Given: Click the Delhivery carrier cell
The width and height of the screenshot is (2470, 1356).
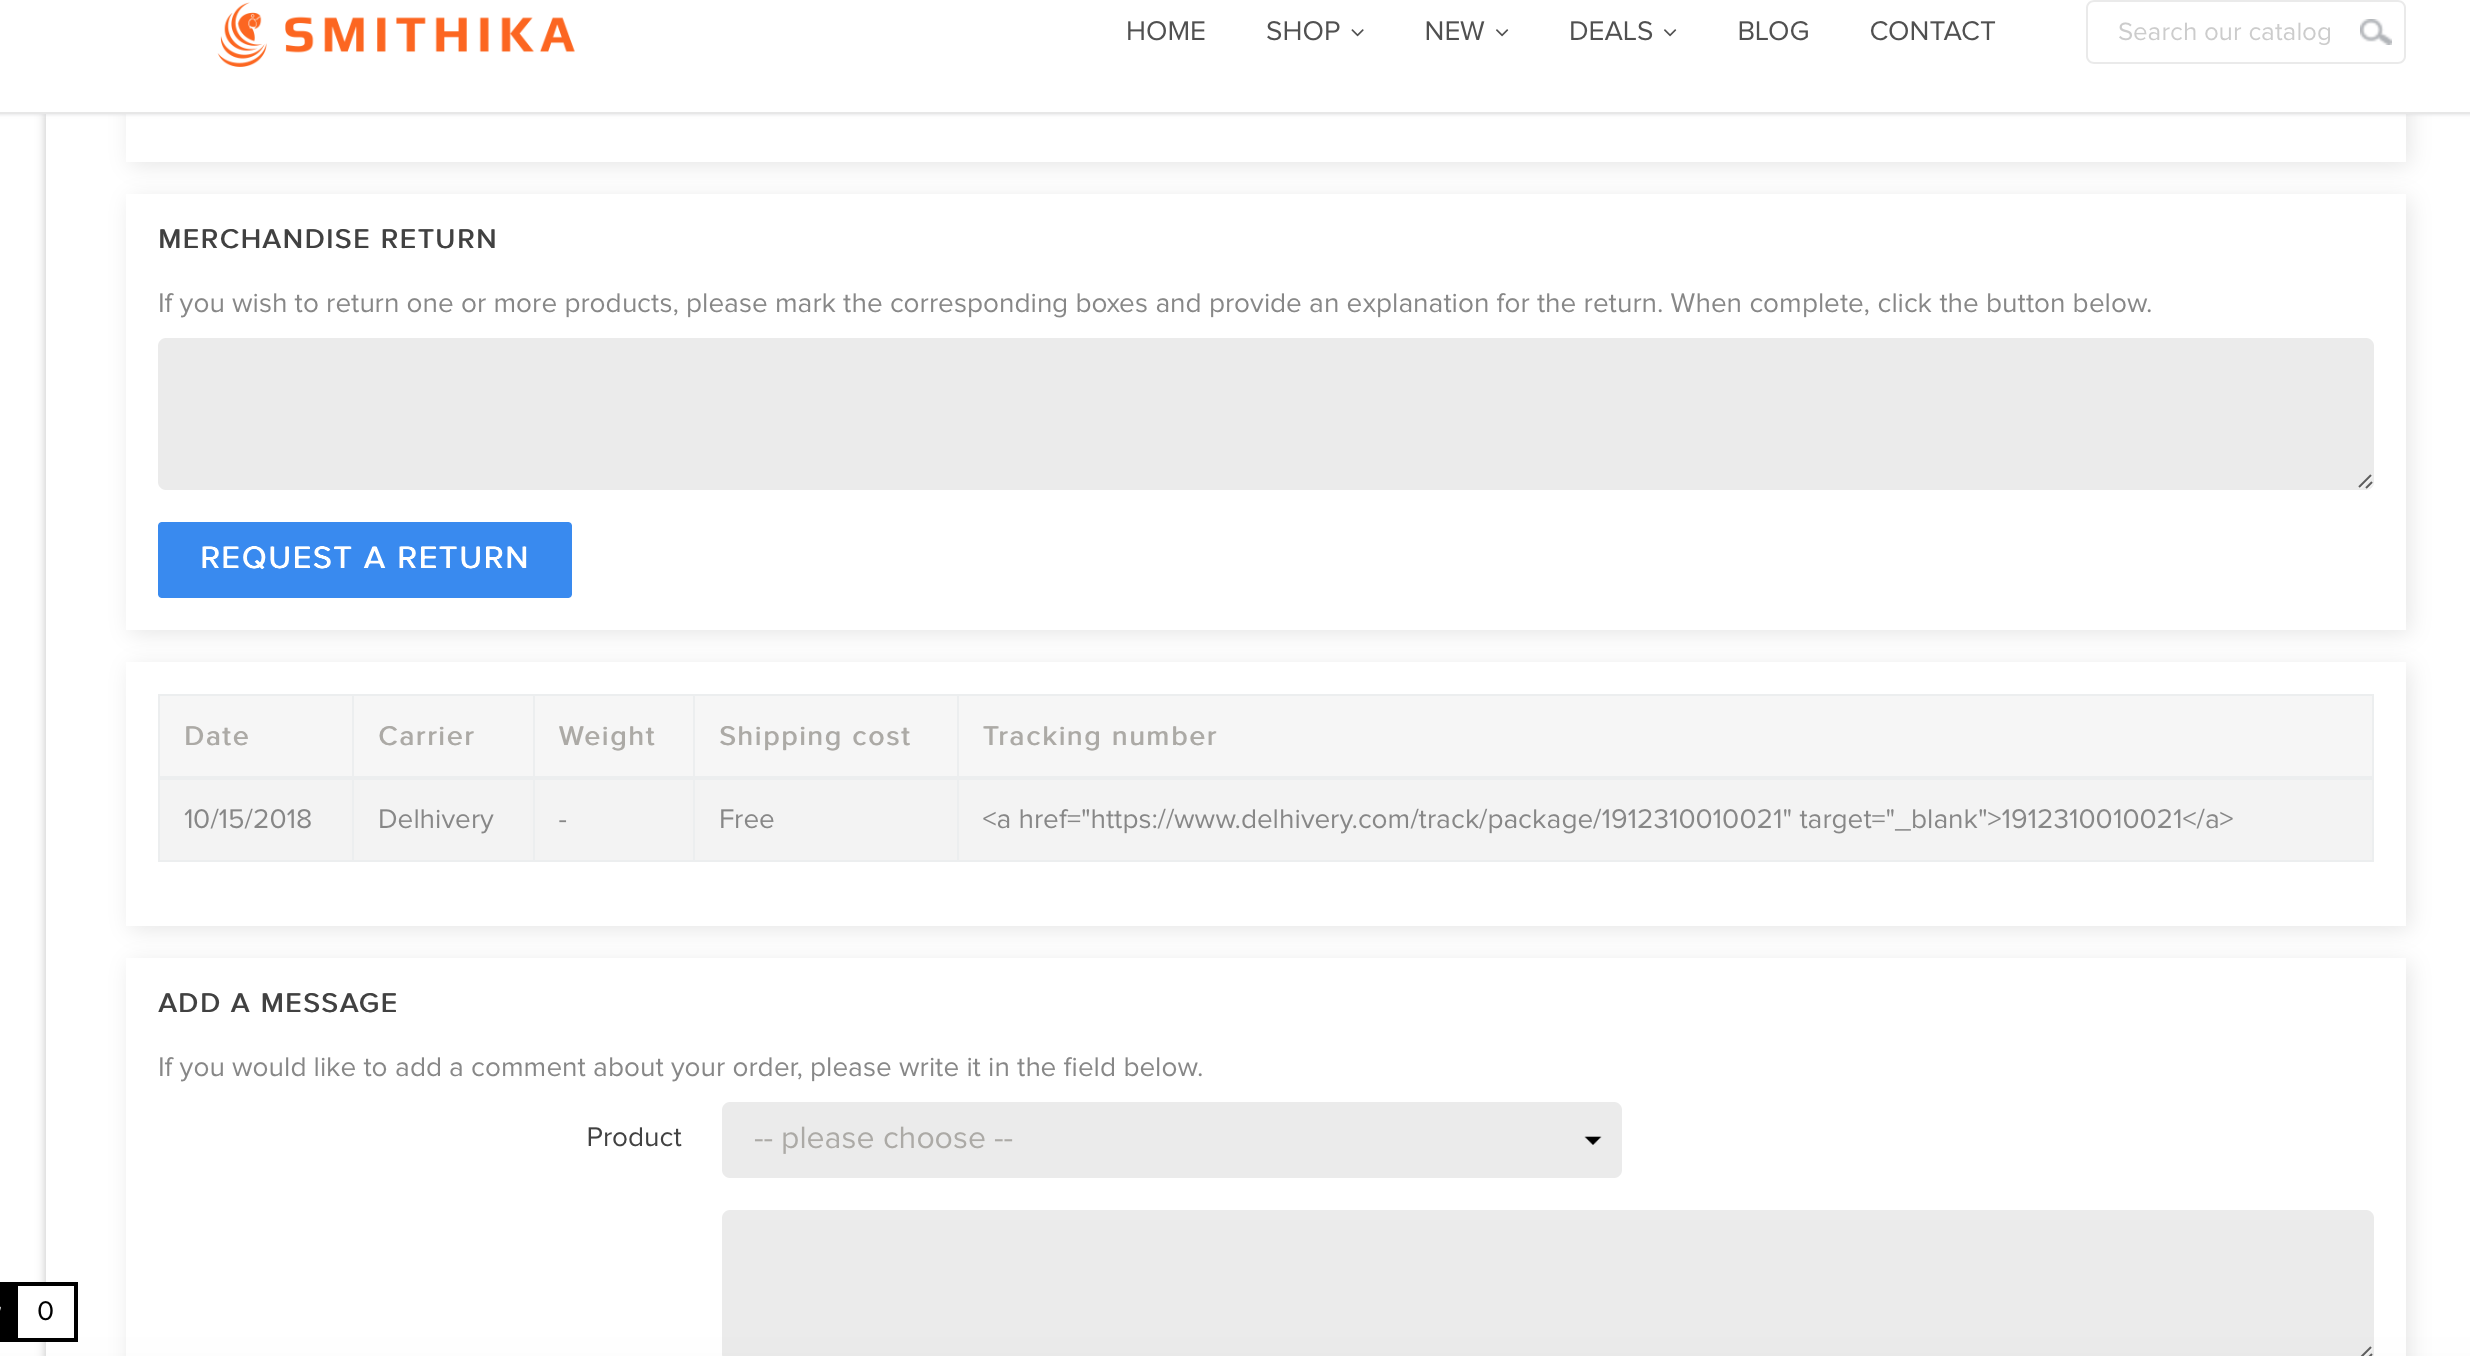Looking at the screenshot, I should [x=435, y=819].
